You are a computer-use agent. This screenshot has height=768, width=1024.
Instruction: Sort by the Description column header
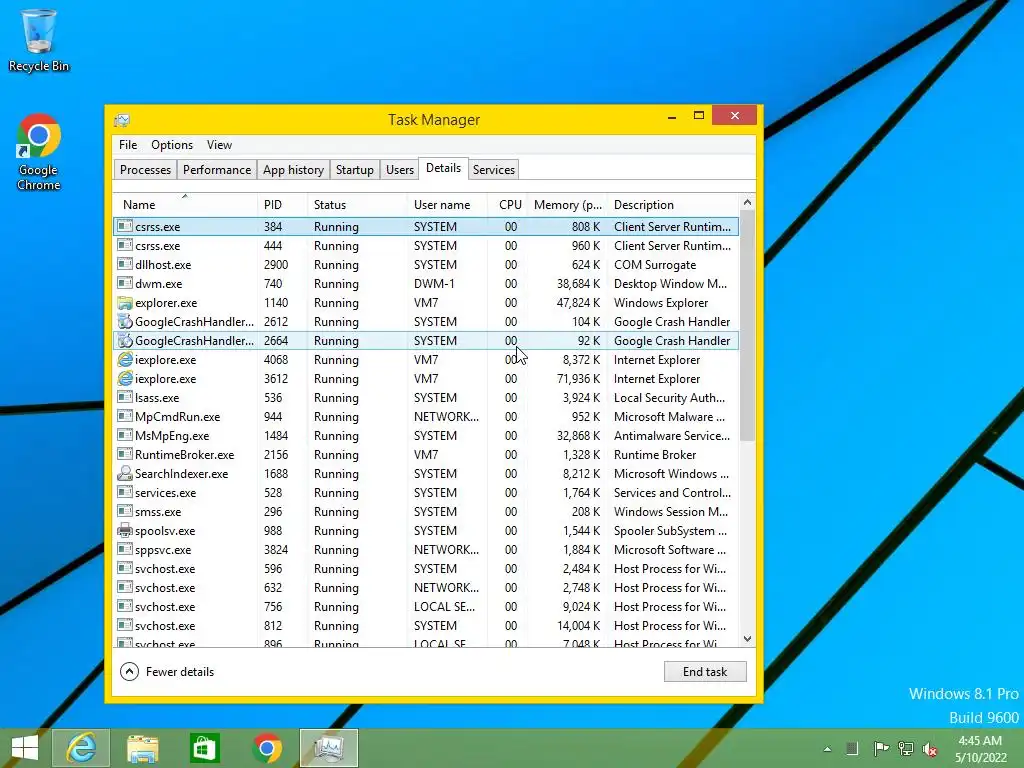(673, 204)
